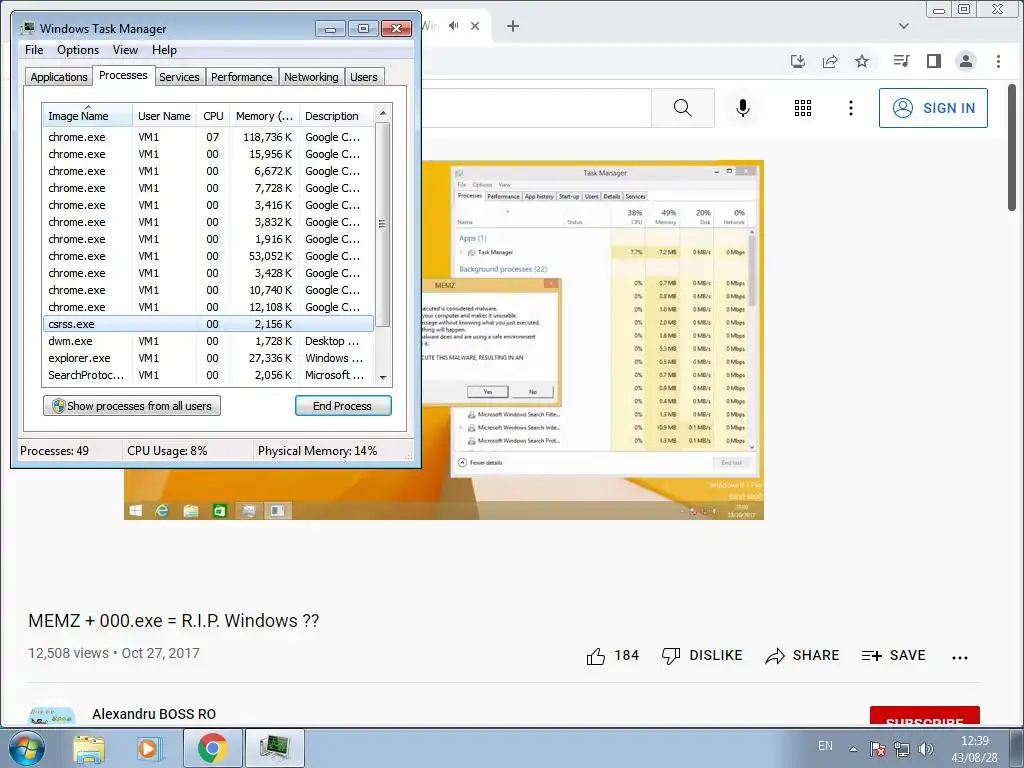Click the share page icon in Chrome
Viewport: 1024px width, 768px height.
tap(830, 61)
